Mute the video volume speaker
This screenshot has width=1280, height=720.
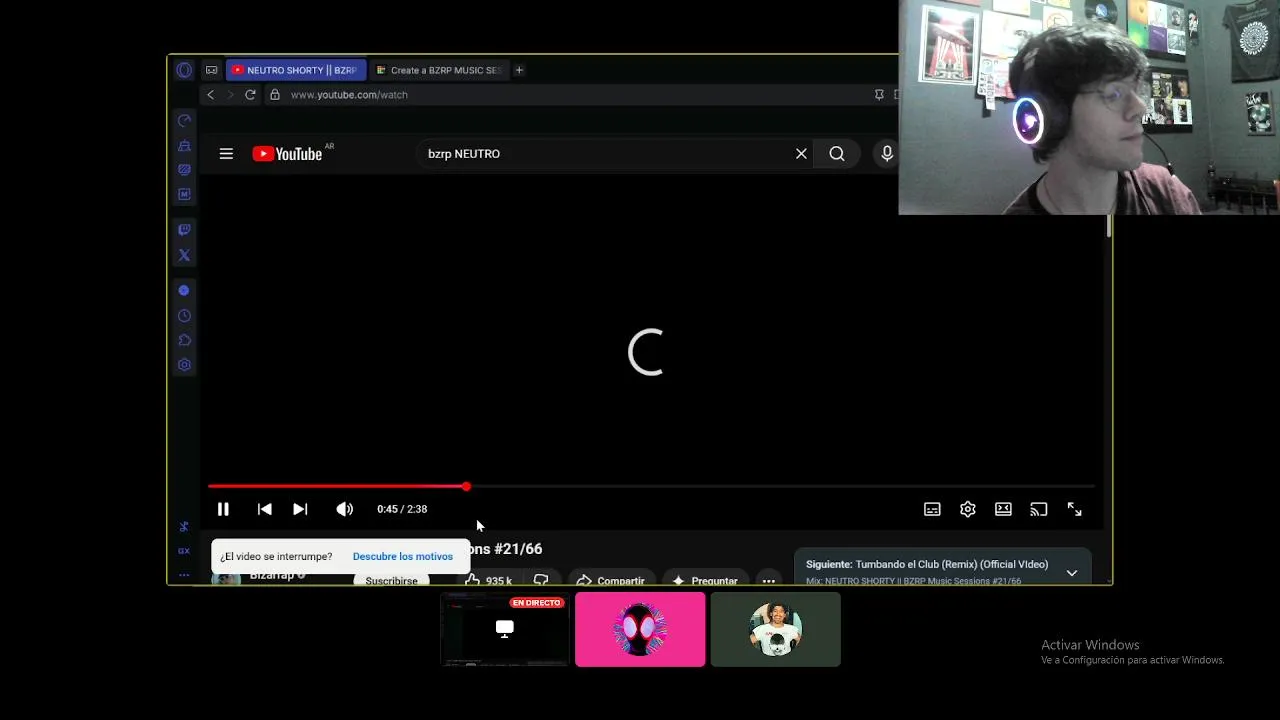[x=345, y=509]
